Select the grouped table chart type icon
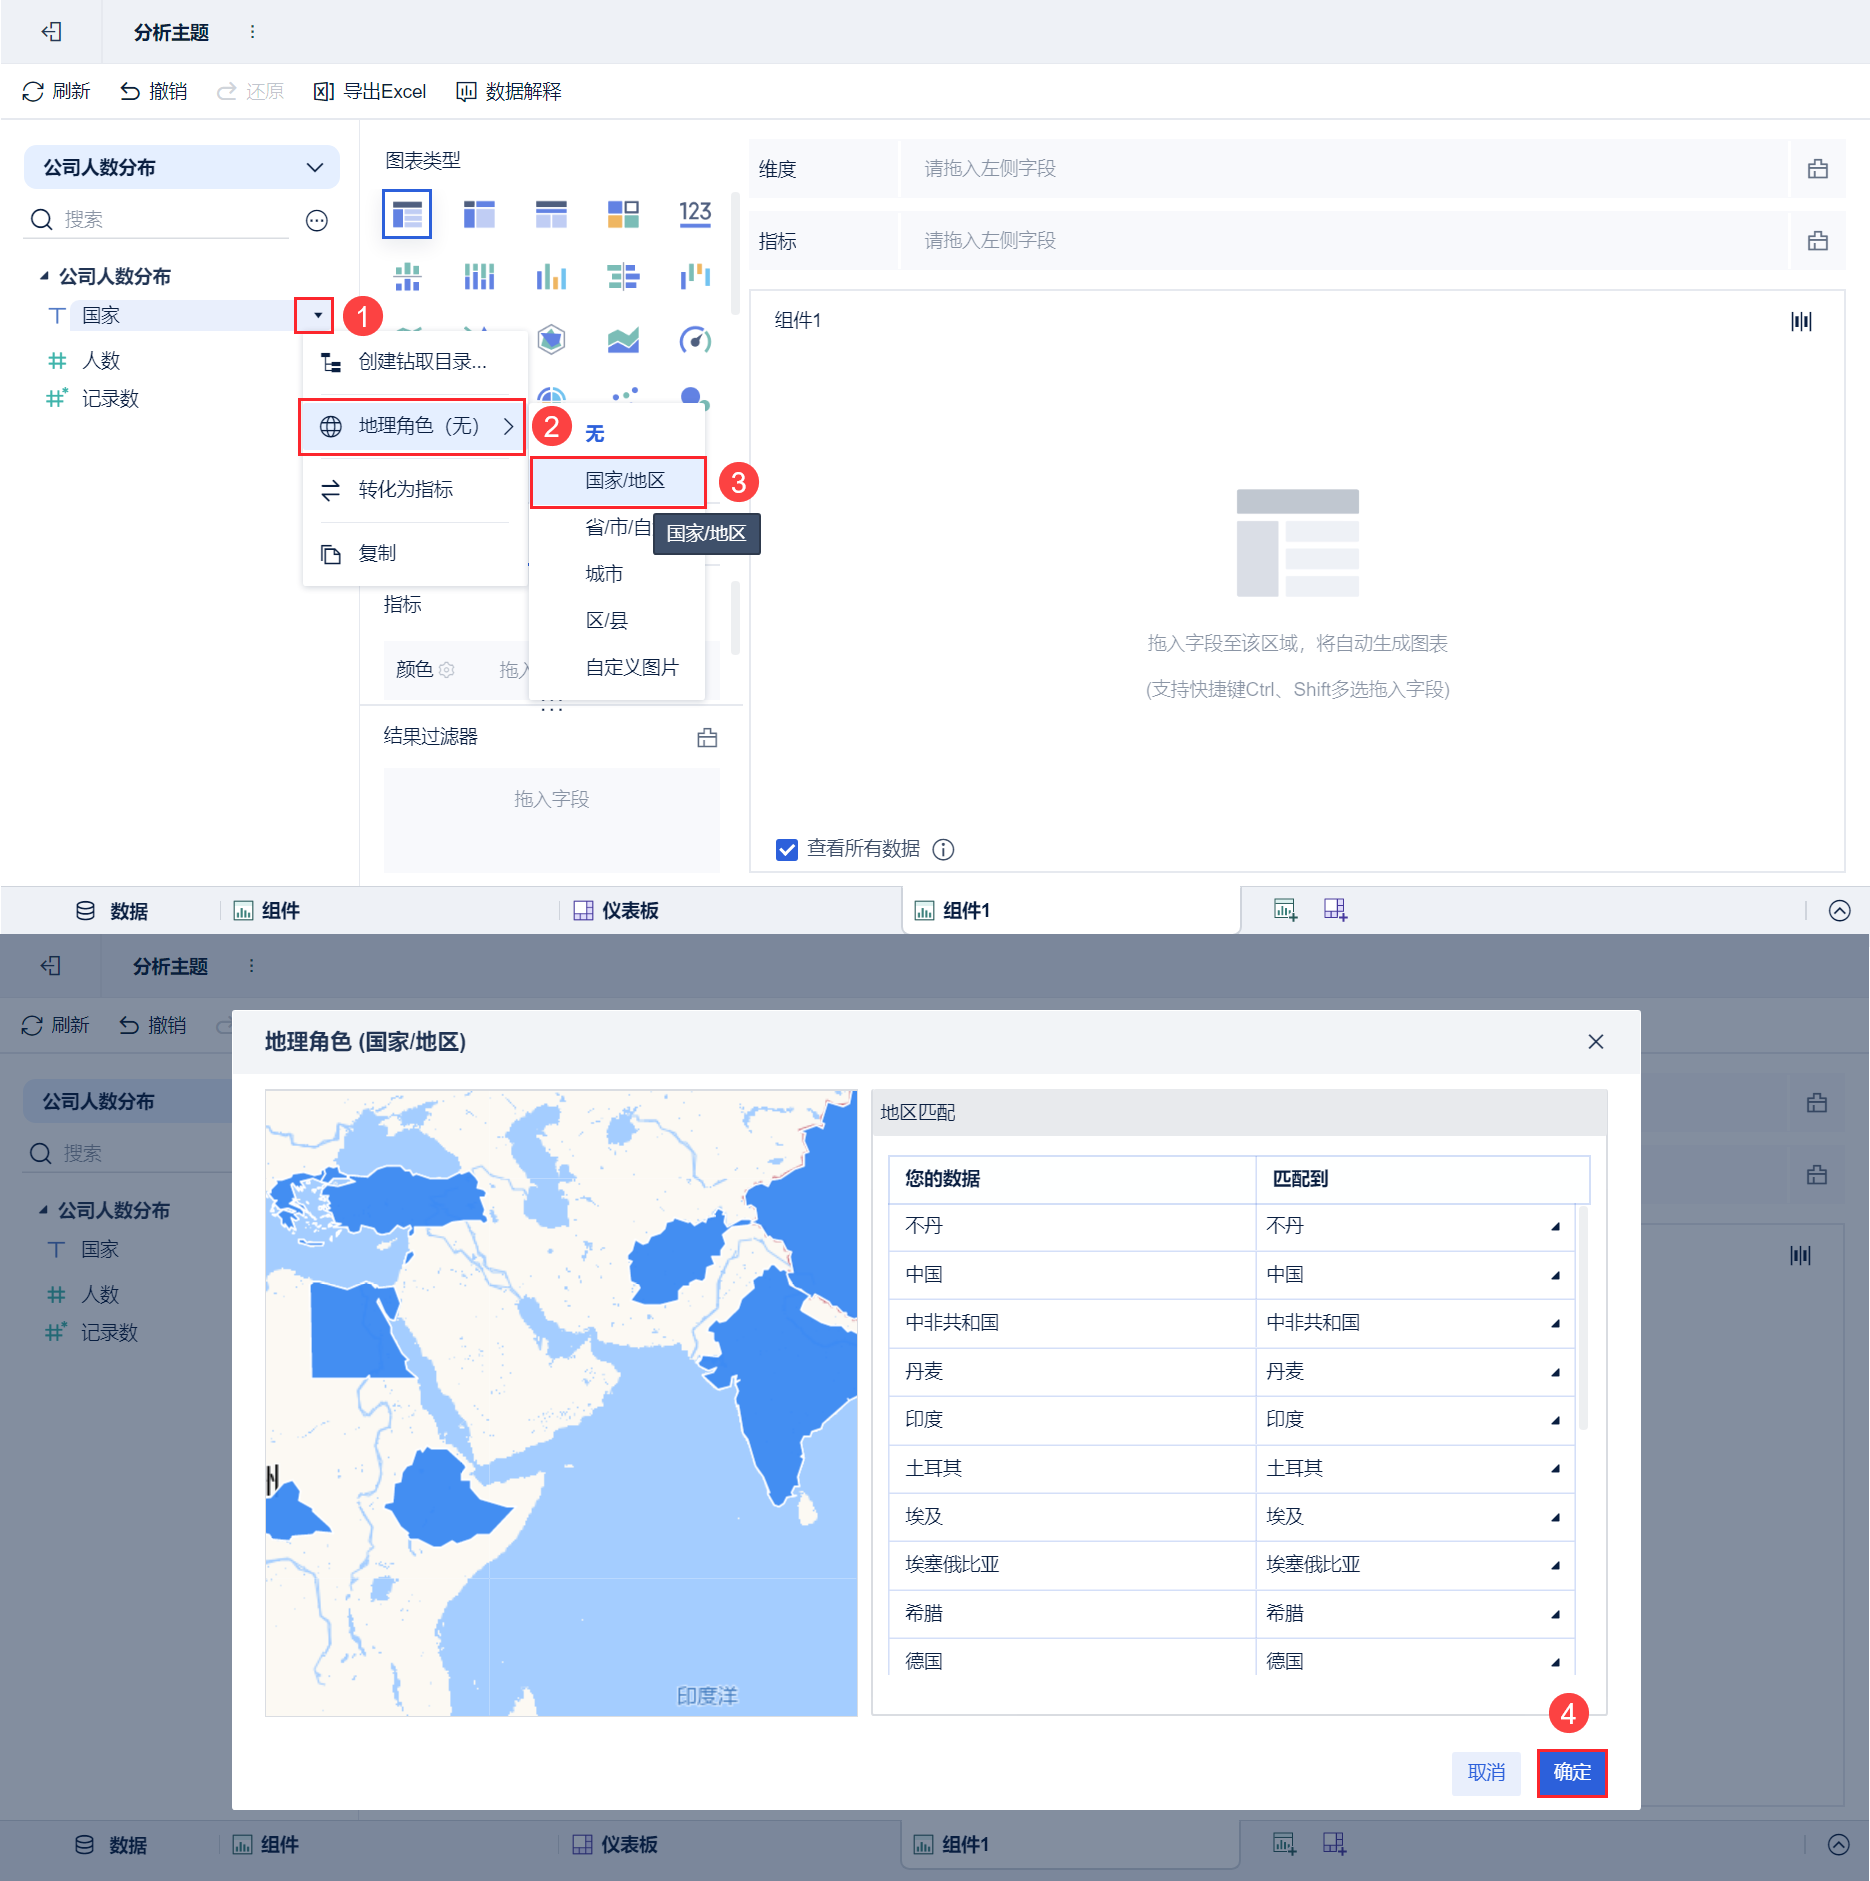The width and height of the screenshot is (1870, 1881). tap(407, 214)
